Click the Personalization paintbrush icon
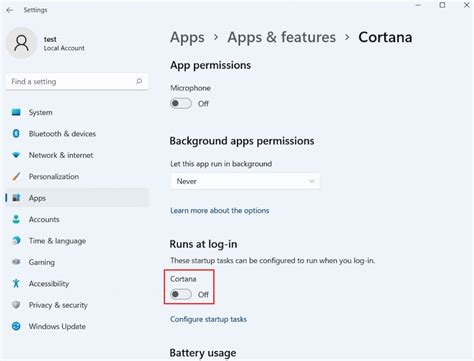This screenshot has height=361, width=474. pos(16,176)
